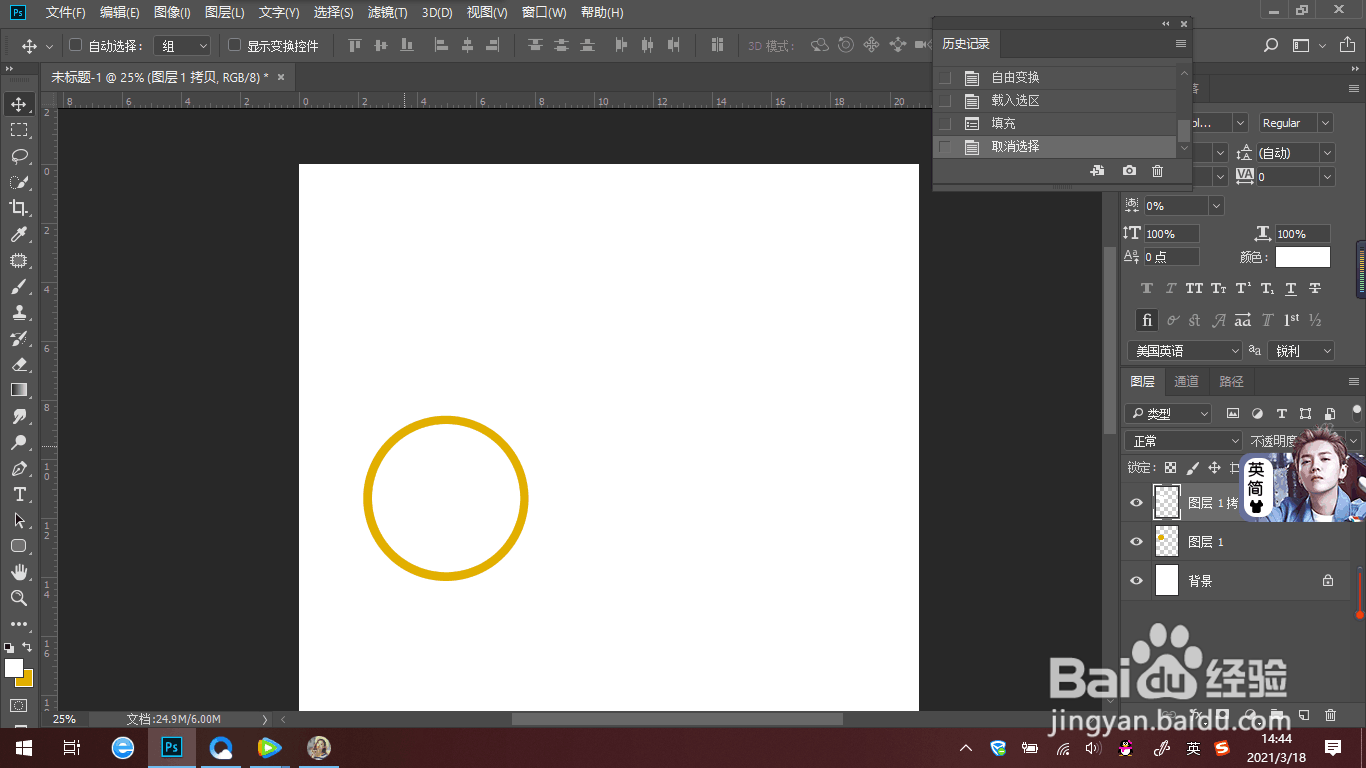The image size is (1366, 768).
Task: Click the search icon in options bar
Action: click(1271, 45)
